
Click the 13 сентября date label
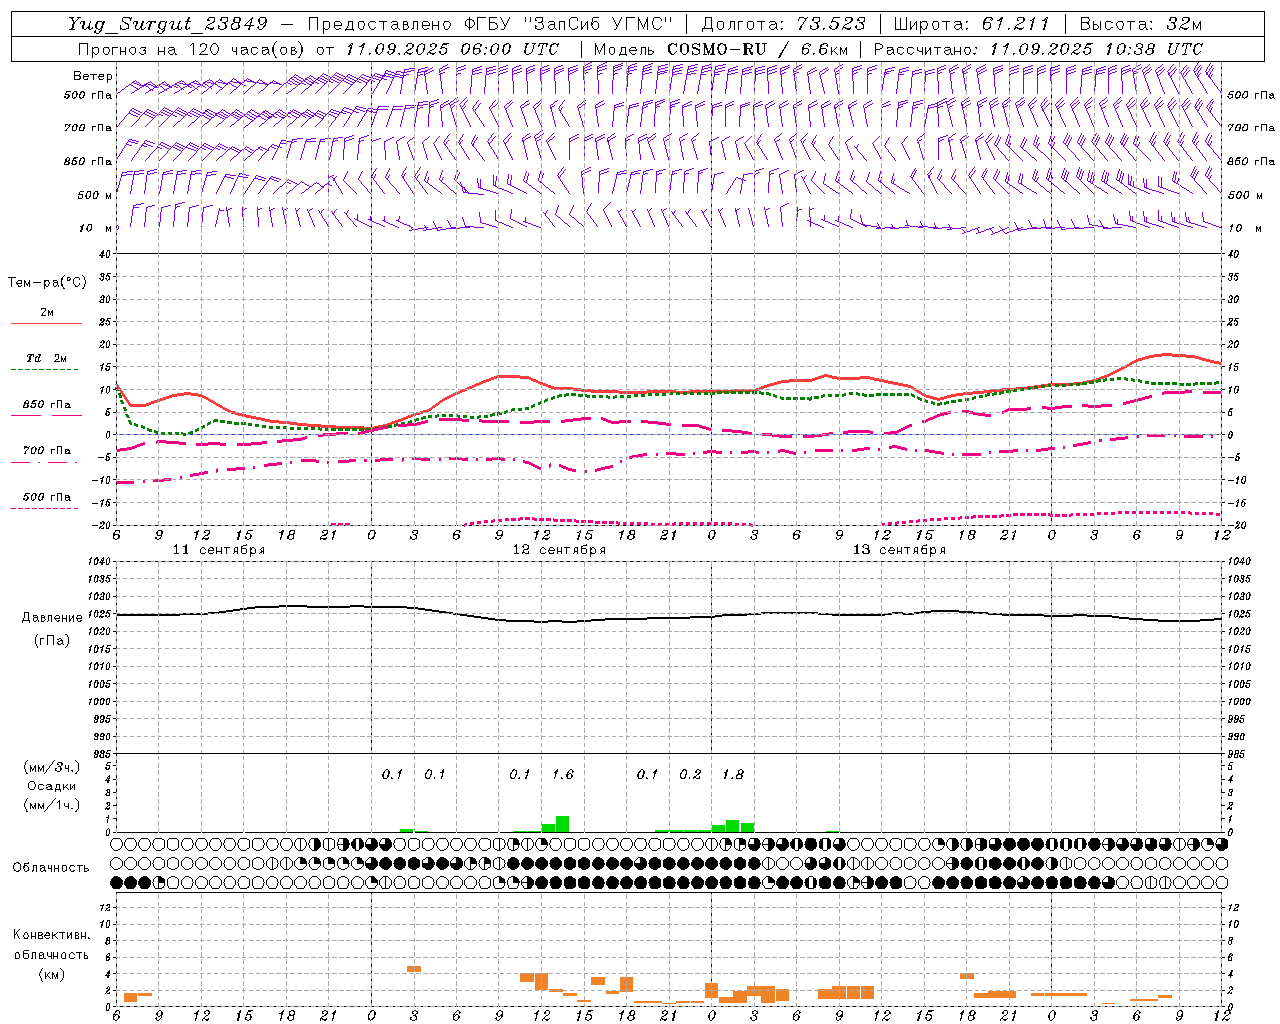point(899,550)
